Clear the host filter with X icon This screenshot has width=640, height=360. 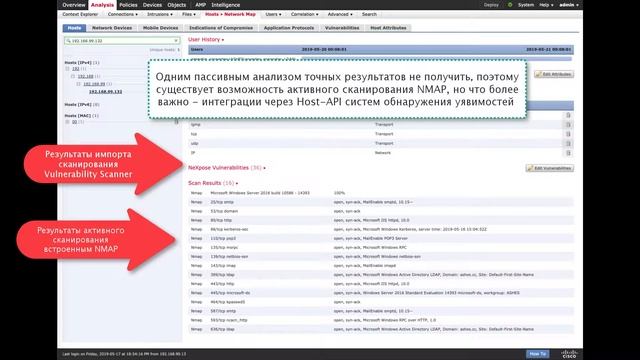pyautogui.click(x=176, y=41)
